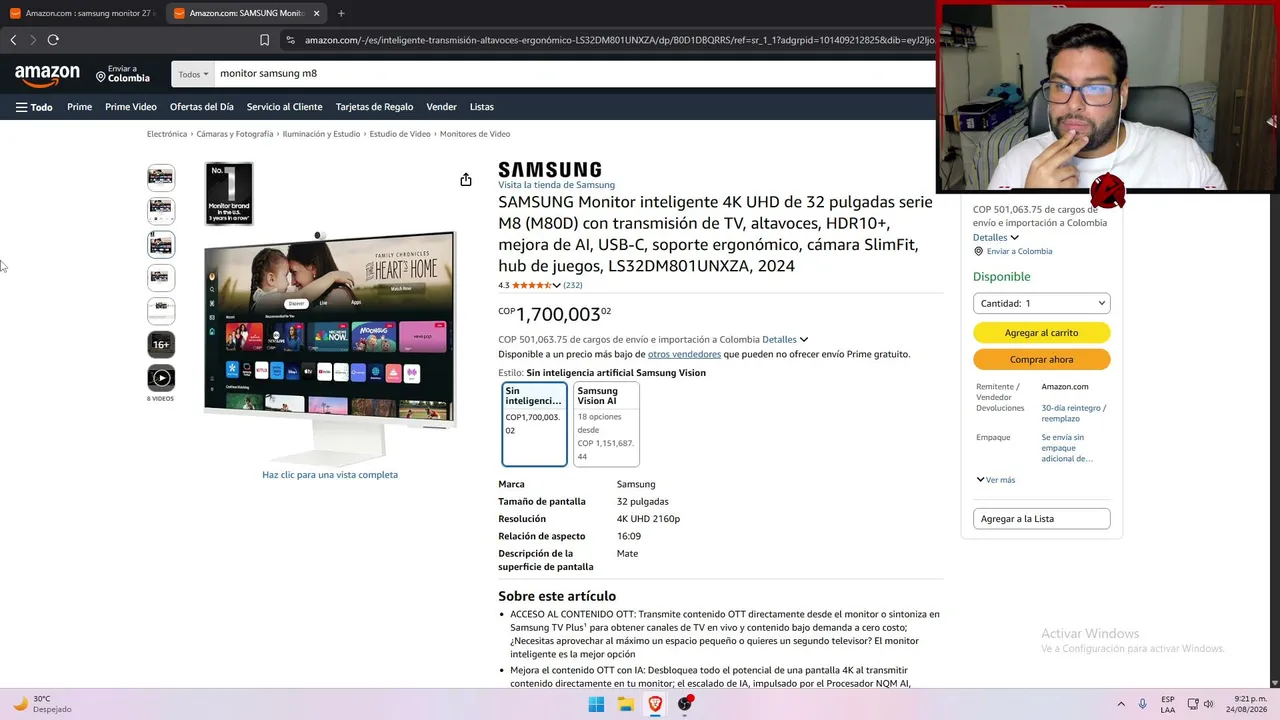Open the Electrónica breadcrumb
Viewport: 1280px width, 720px height.
[167, 134]
